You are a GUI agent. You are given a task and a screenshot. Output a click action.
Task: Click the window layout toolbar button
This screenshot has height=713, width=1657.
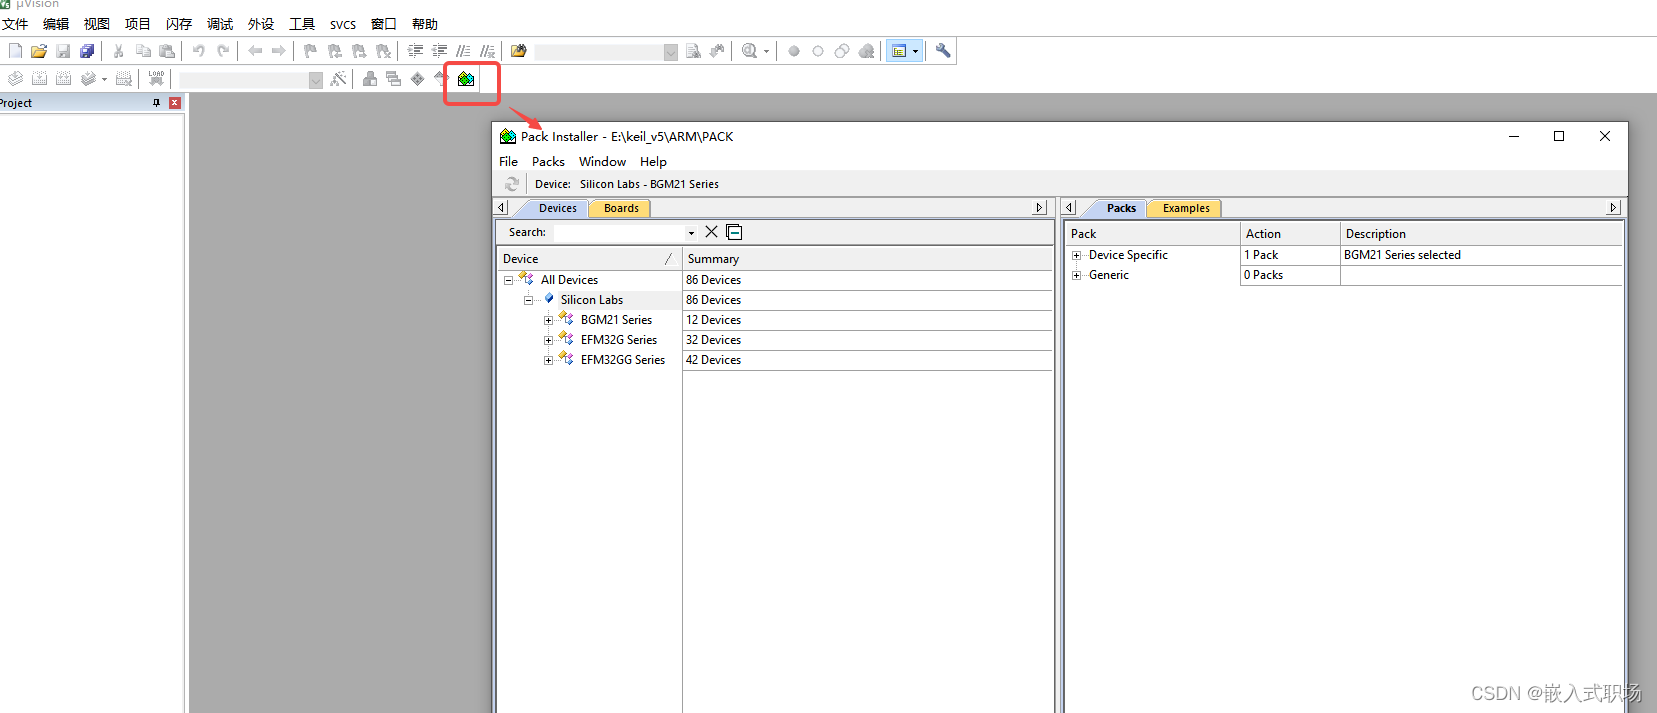pos(899,51)
